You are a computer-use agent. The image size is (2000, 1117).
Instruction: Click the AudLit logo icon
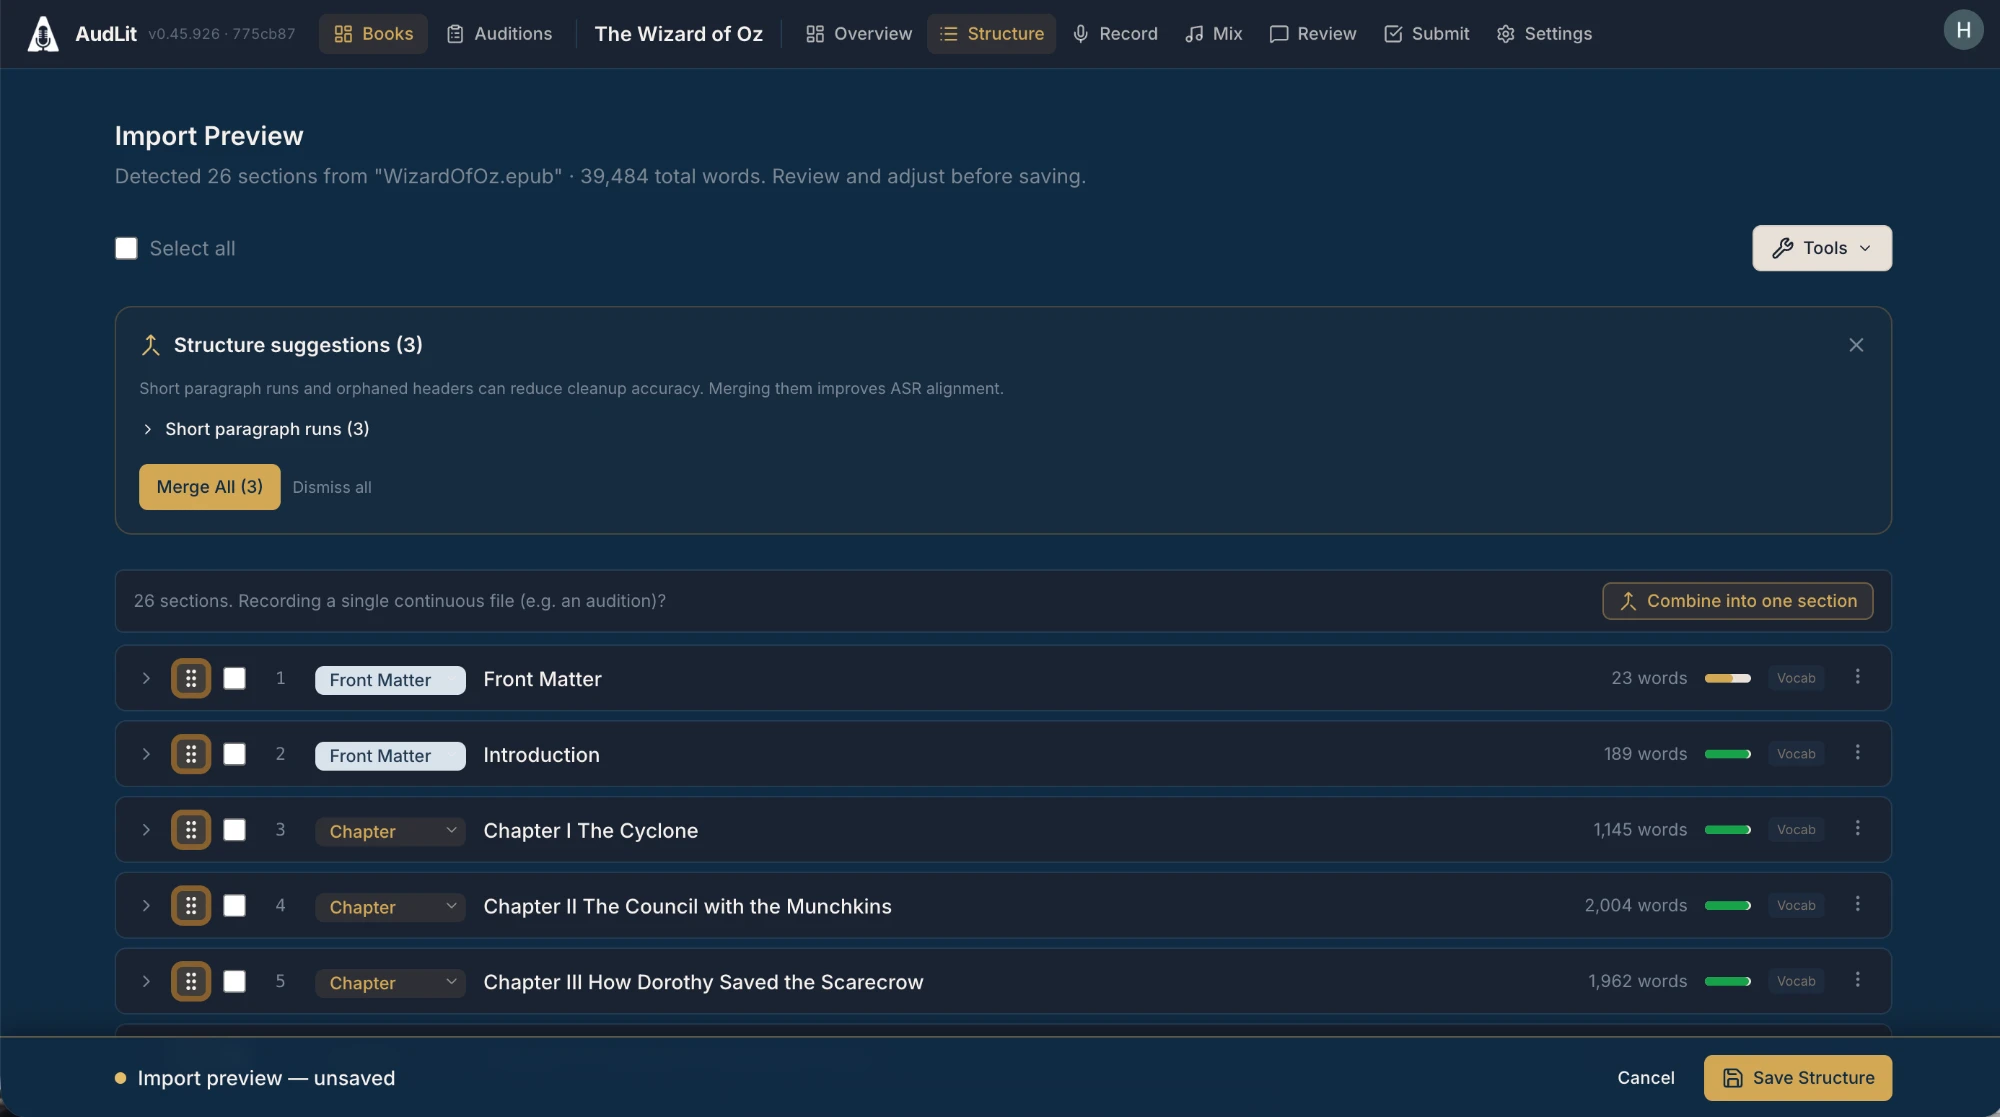(x=42, y=34)
